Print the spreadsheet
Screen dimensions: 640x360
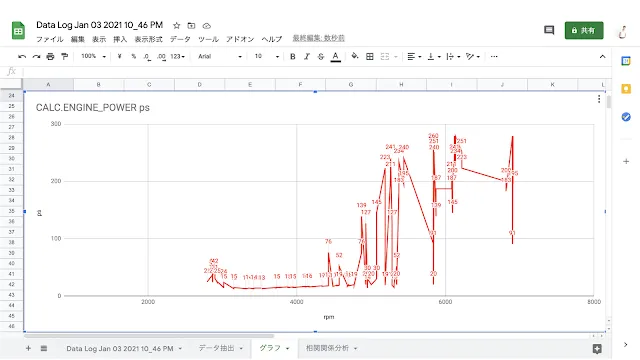coord(50,56)
